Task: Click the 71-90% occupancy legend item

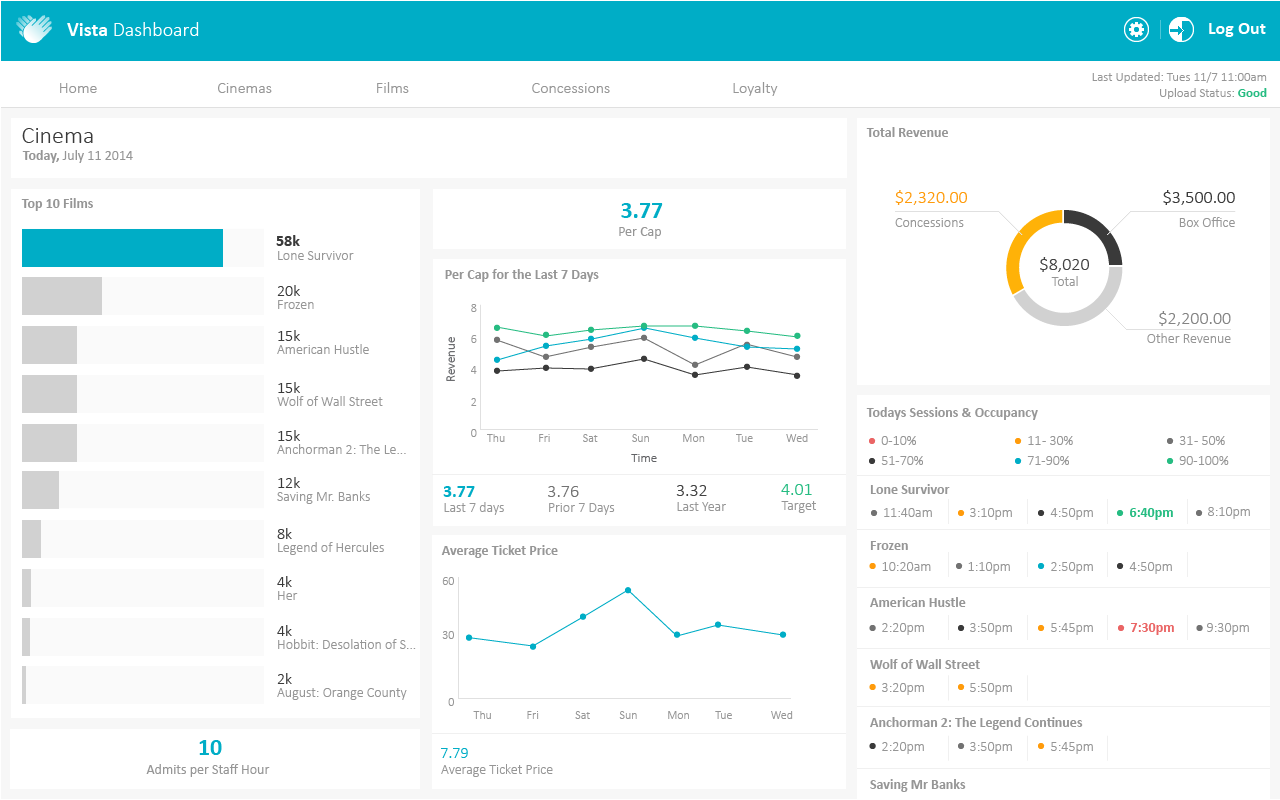Action: (1041, 461)
